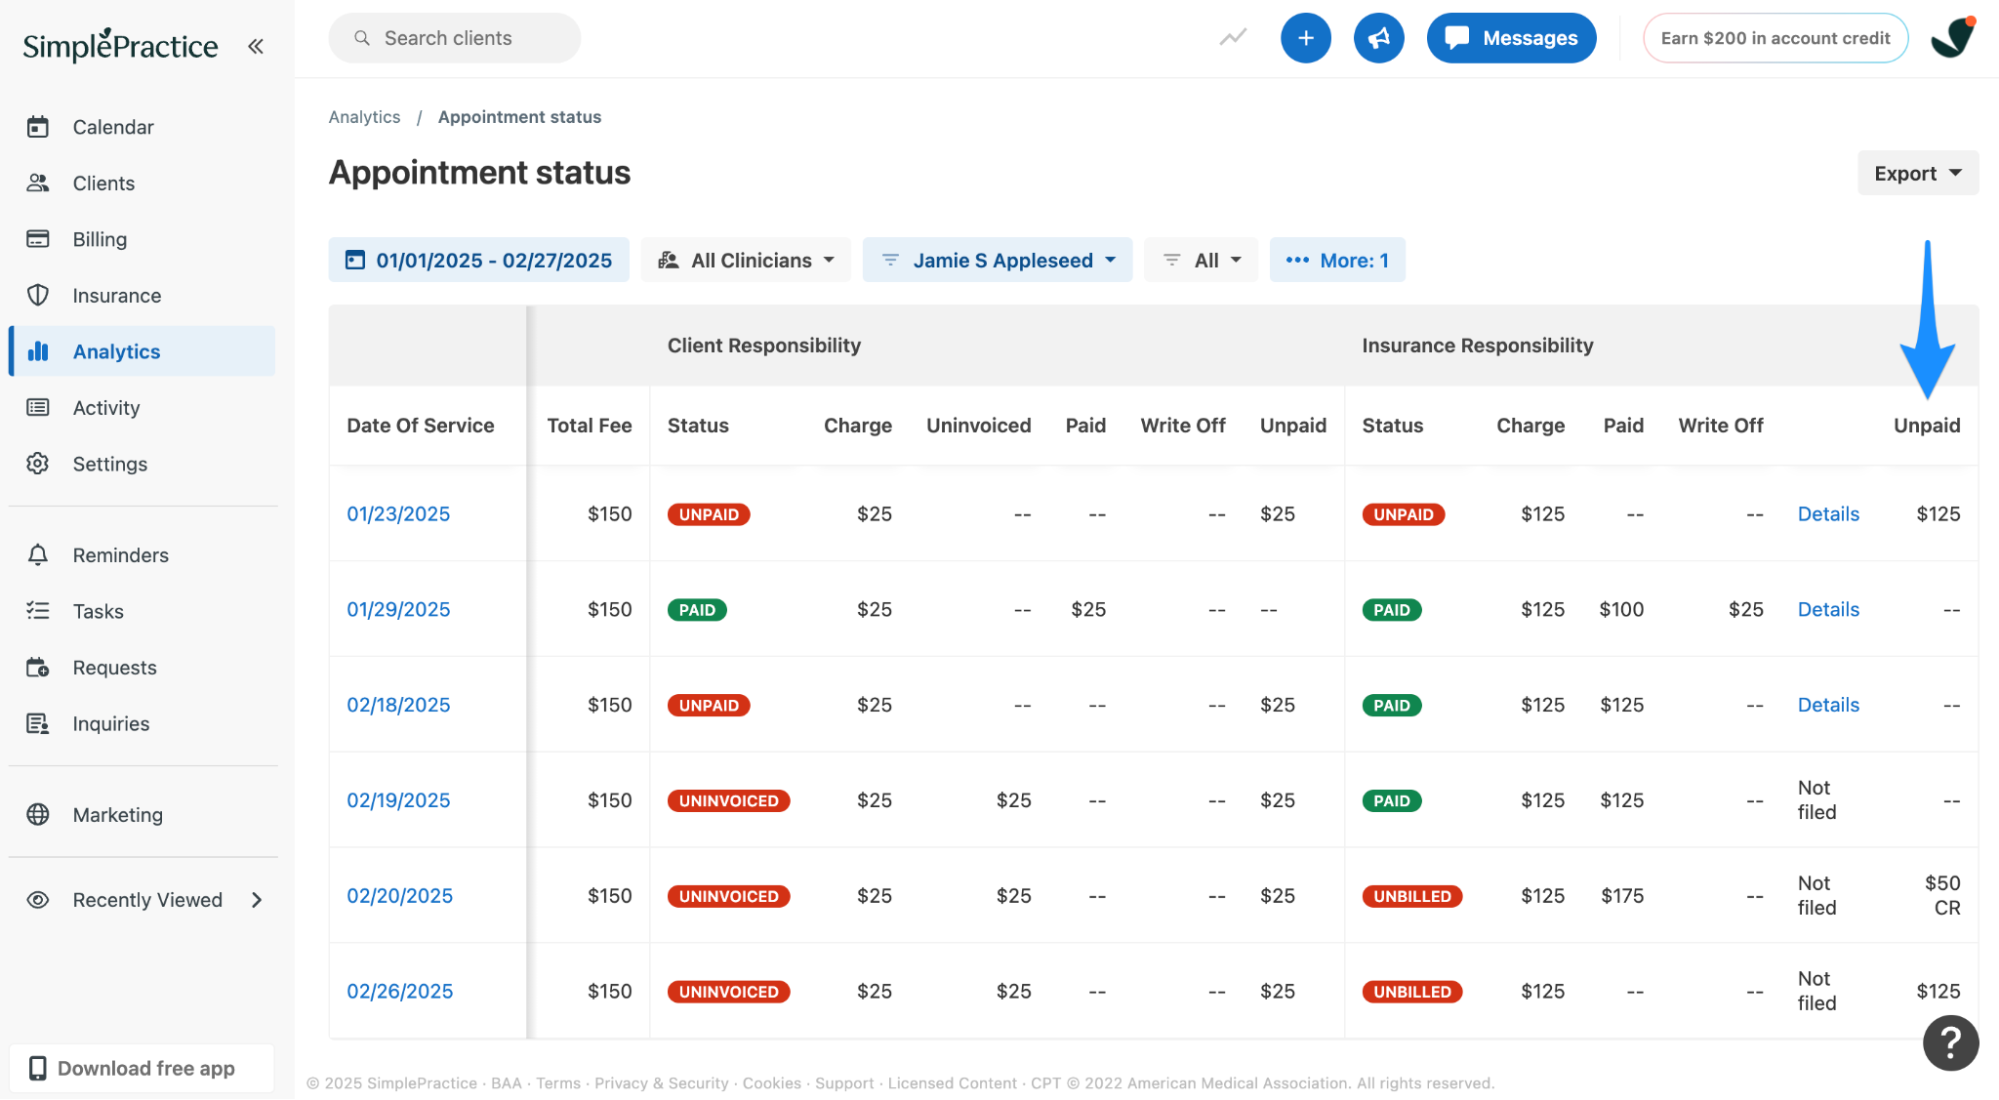Open the More: 1 filters menu
1999x1100 pixels.
tap(1337, 260)
